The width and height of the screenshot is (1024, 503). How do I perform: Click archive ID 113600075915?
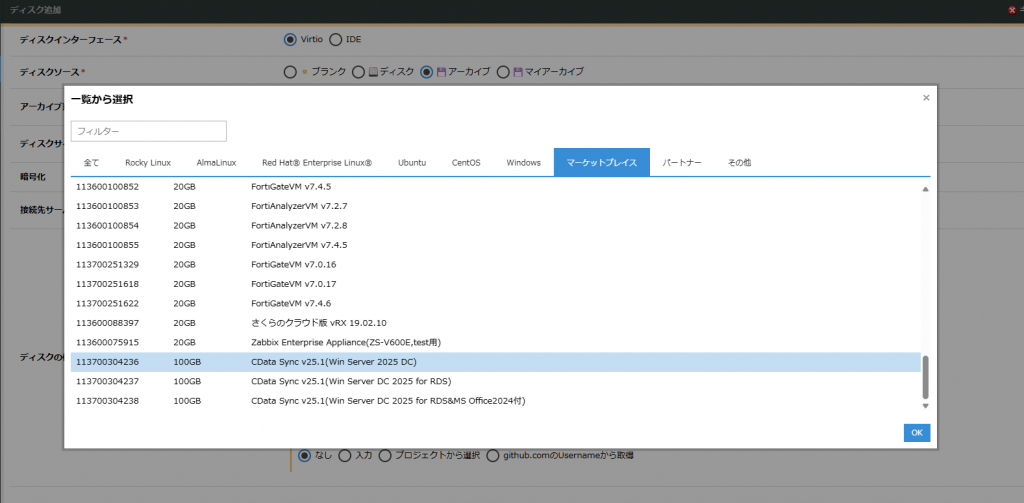108,342
